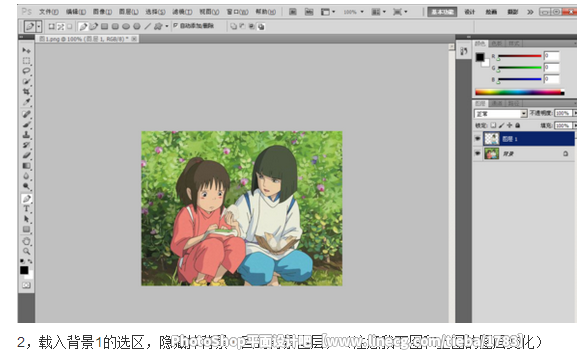Choose the Polygon shape in options bar
579x360 pixels.
point(137,26)
